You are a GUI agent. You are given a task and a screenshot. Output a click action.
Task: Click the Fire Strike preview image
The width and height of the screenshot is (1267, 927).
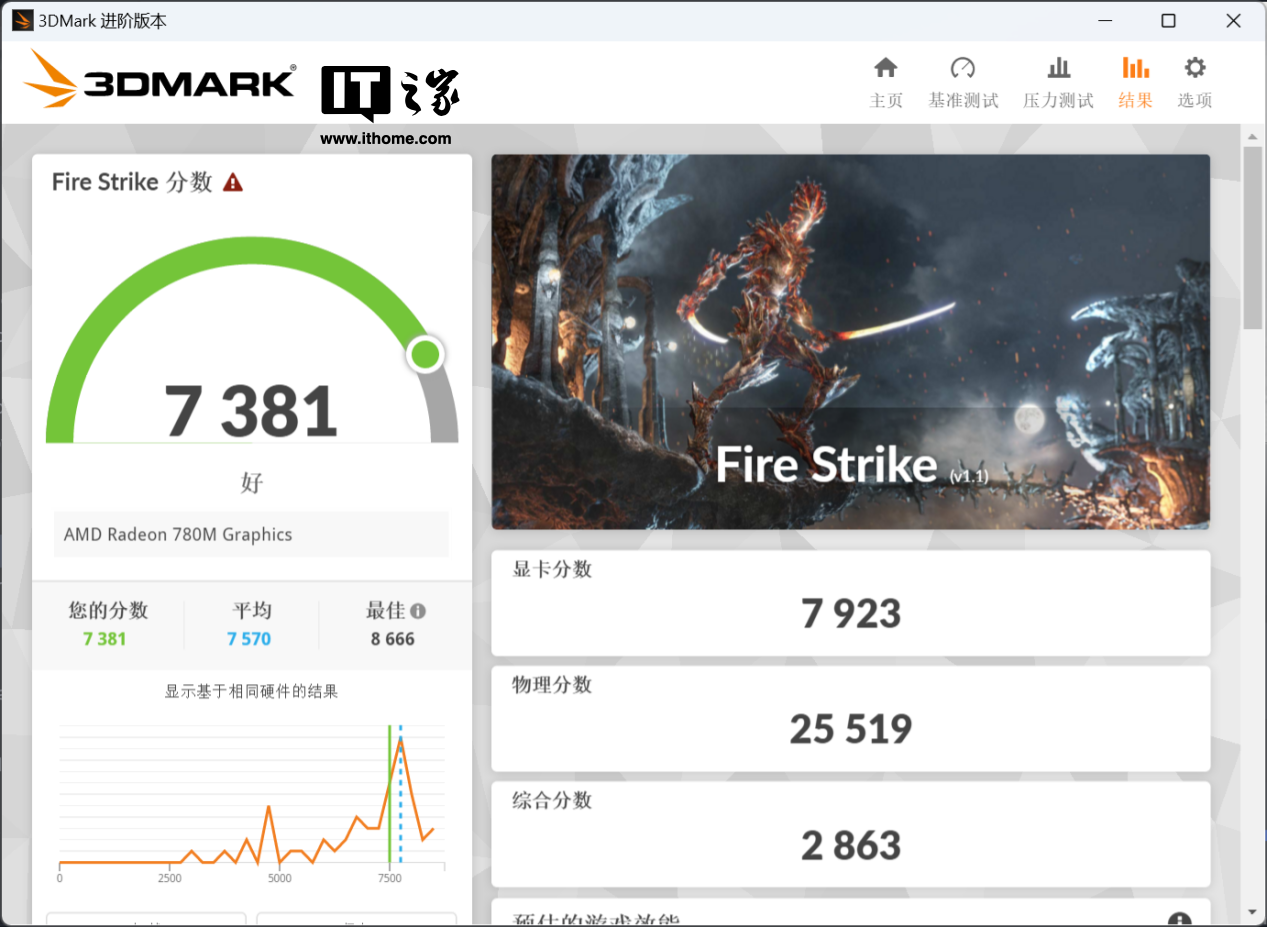tap(850, 341)
